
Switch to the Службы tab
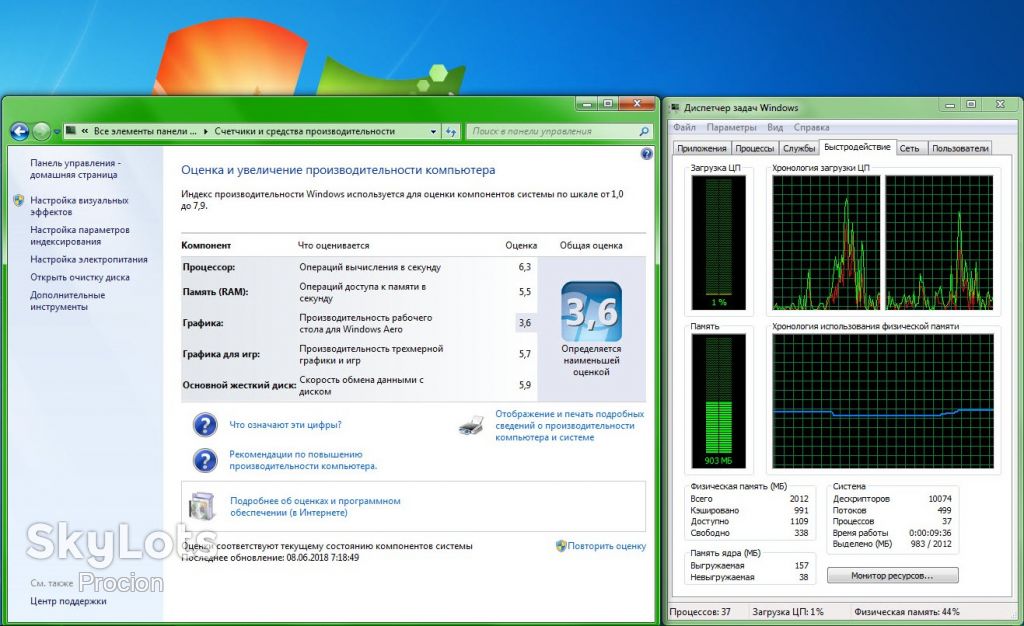(x=799, y=148)
